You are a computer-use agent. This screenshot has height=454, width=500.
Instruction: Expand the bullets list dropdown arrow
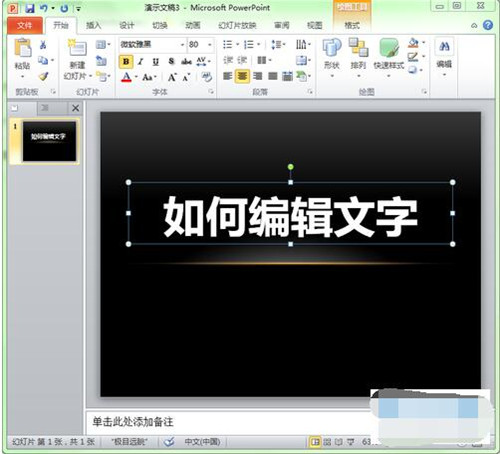click(x=238, y=44)
